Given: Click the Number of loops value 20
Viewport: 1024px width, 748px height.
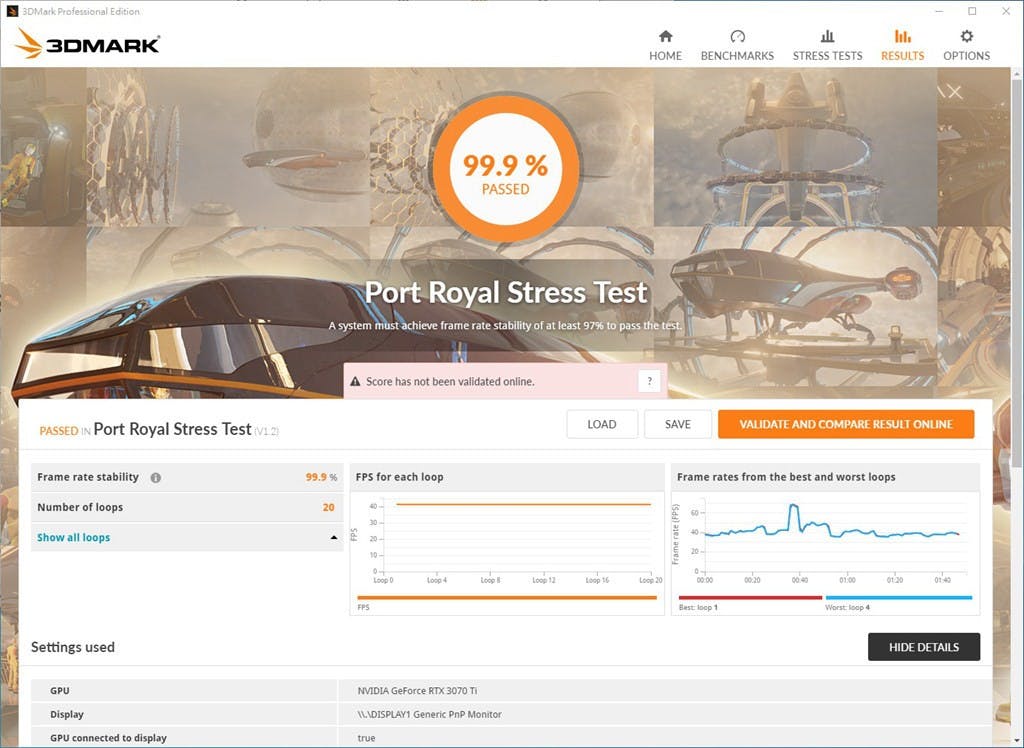Looking at the screenshot, I should click(328, 508).
